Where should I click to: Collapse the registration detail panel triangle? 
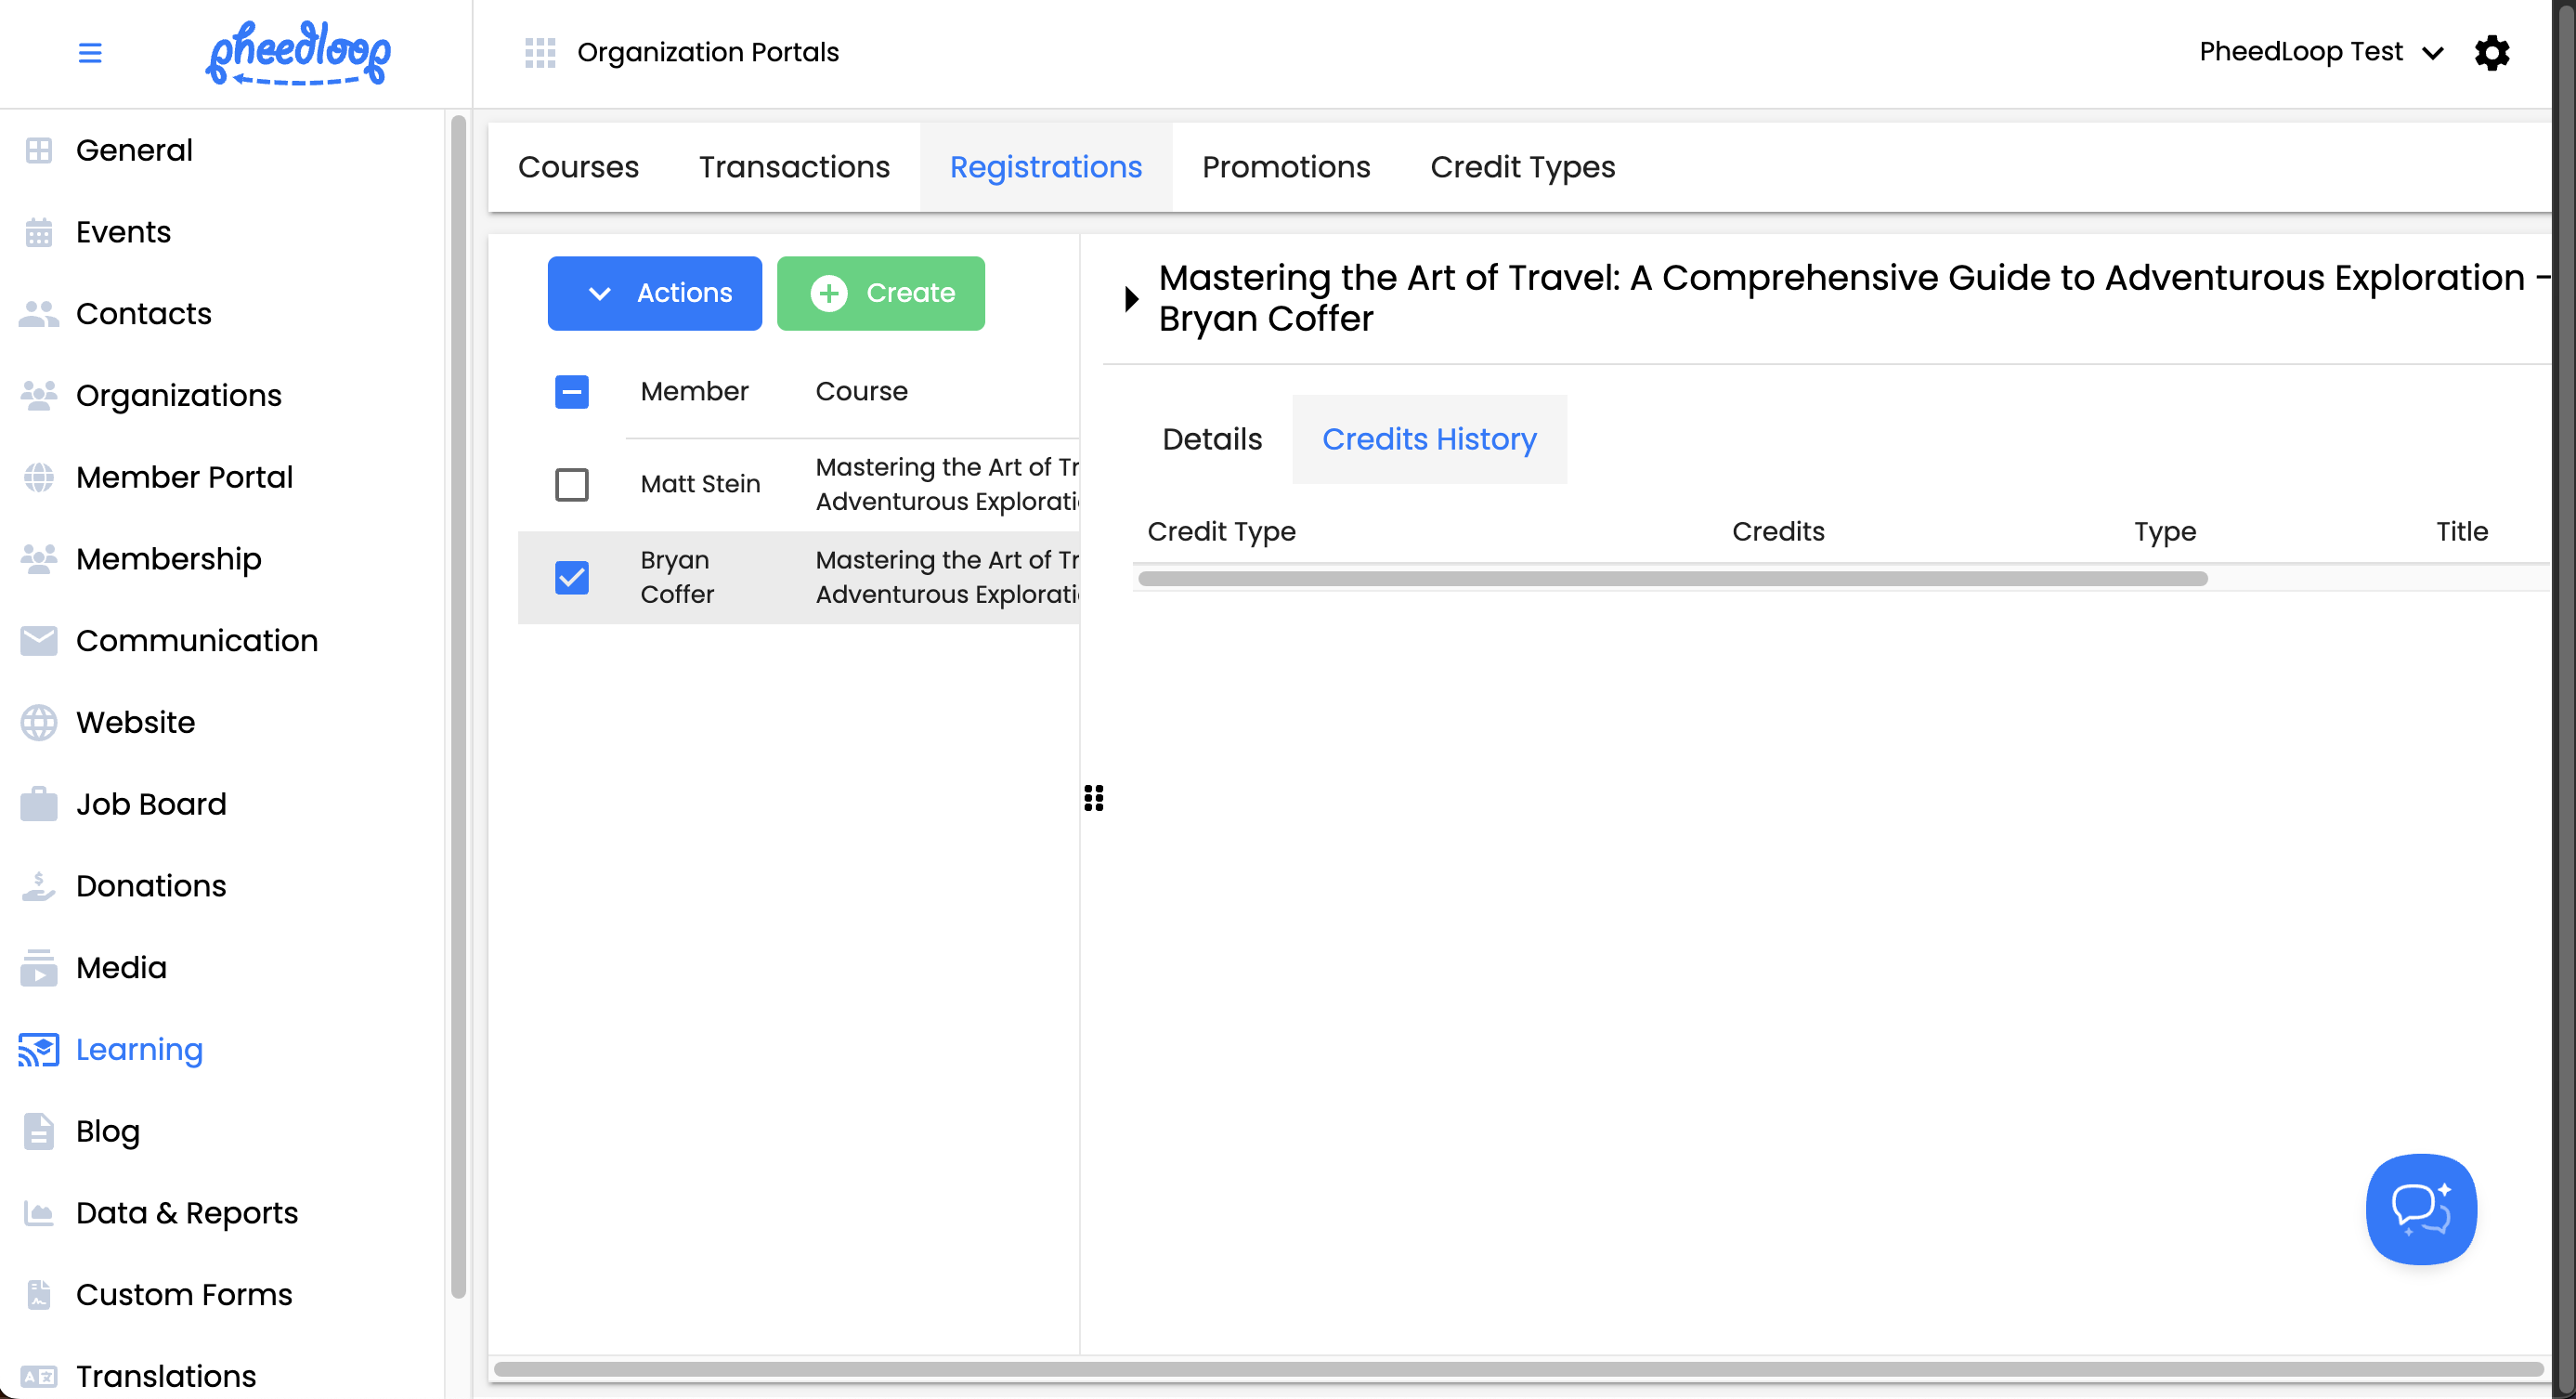pos(1131,298)
